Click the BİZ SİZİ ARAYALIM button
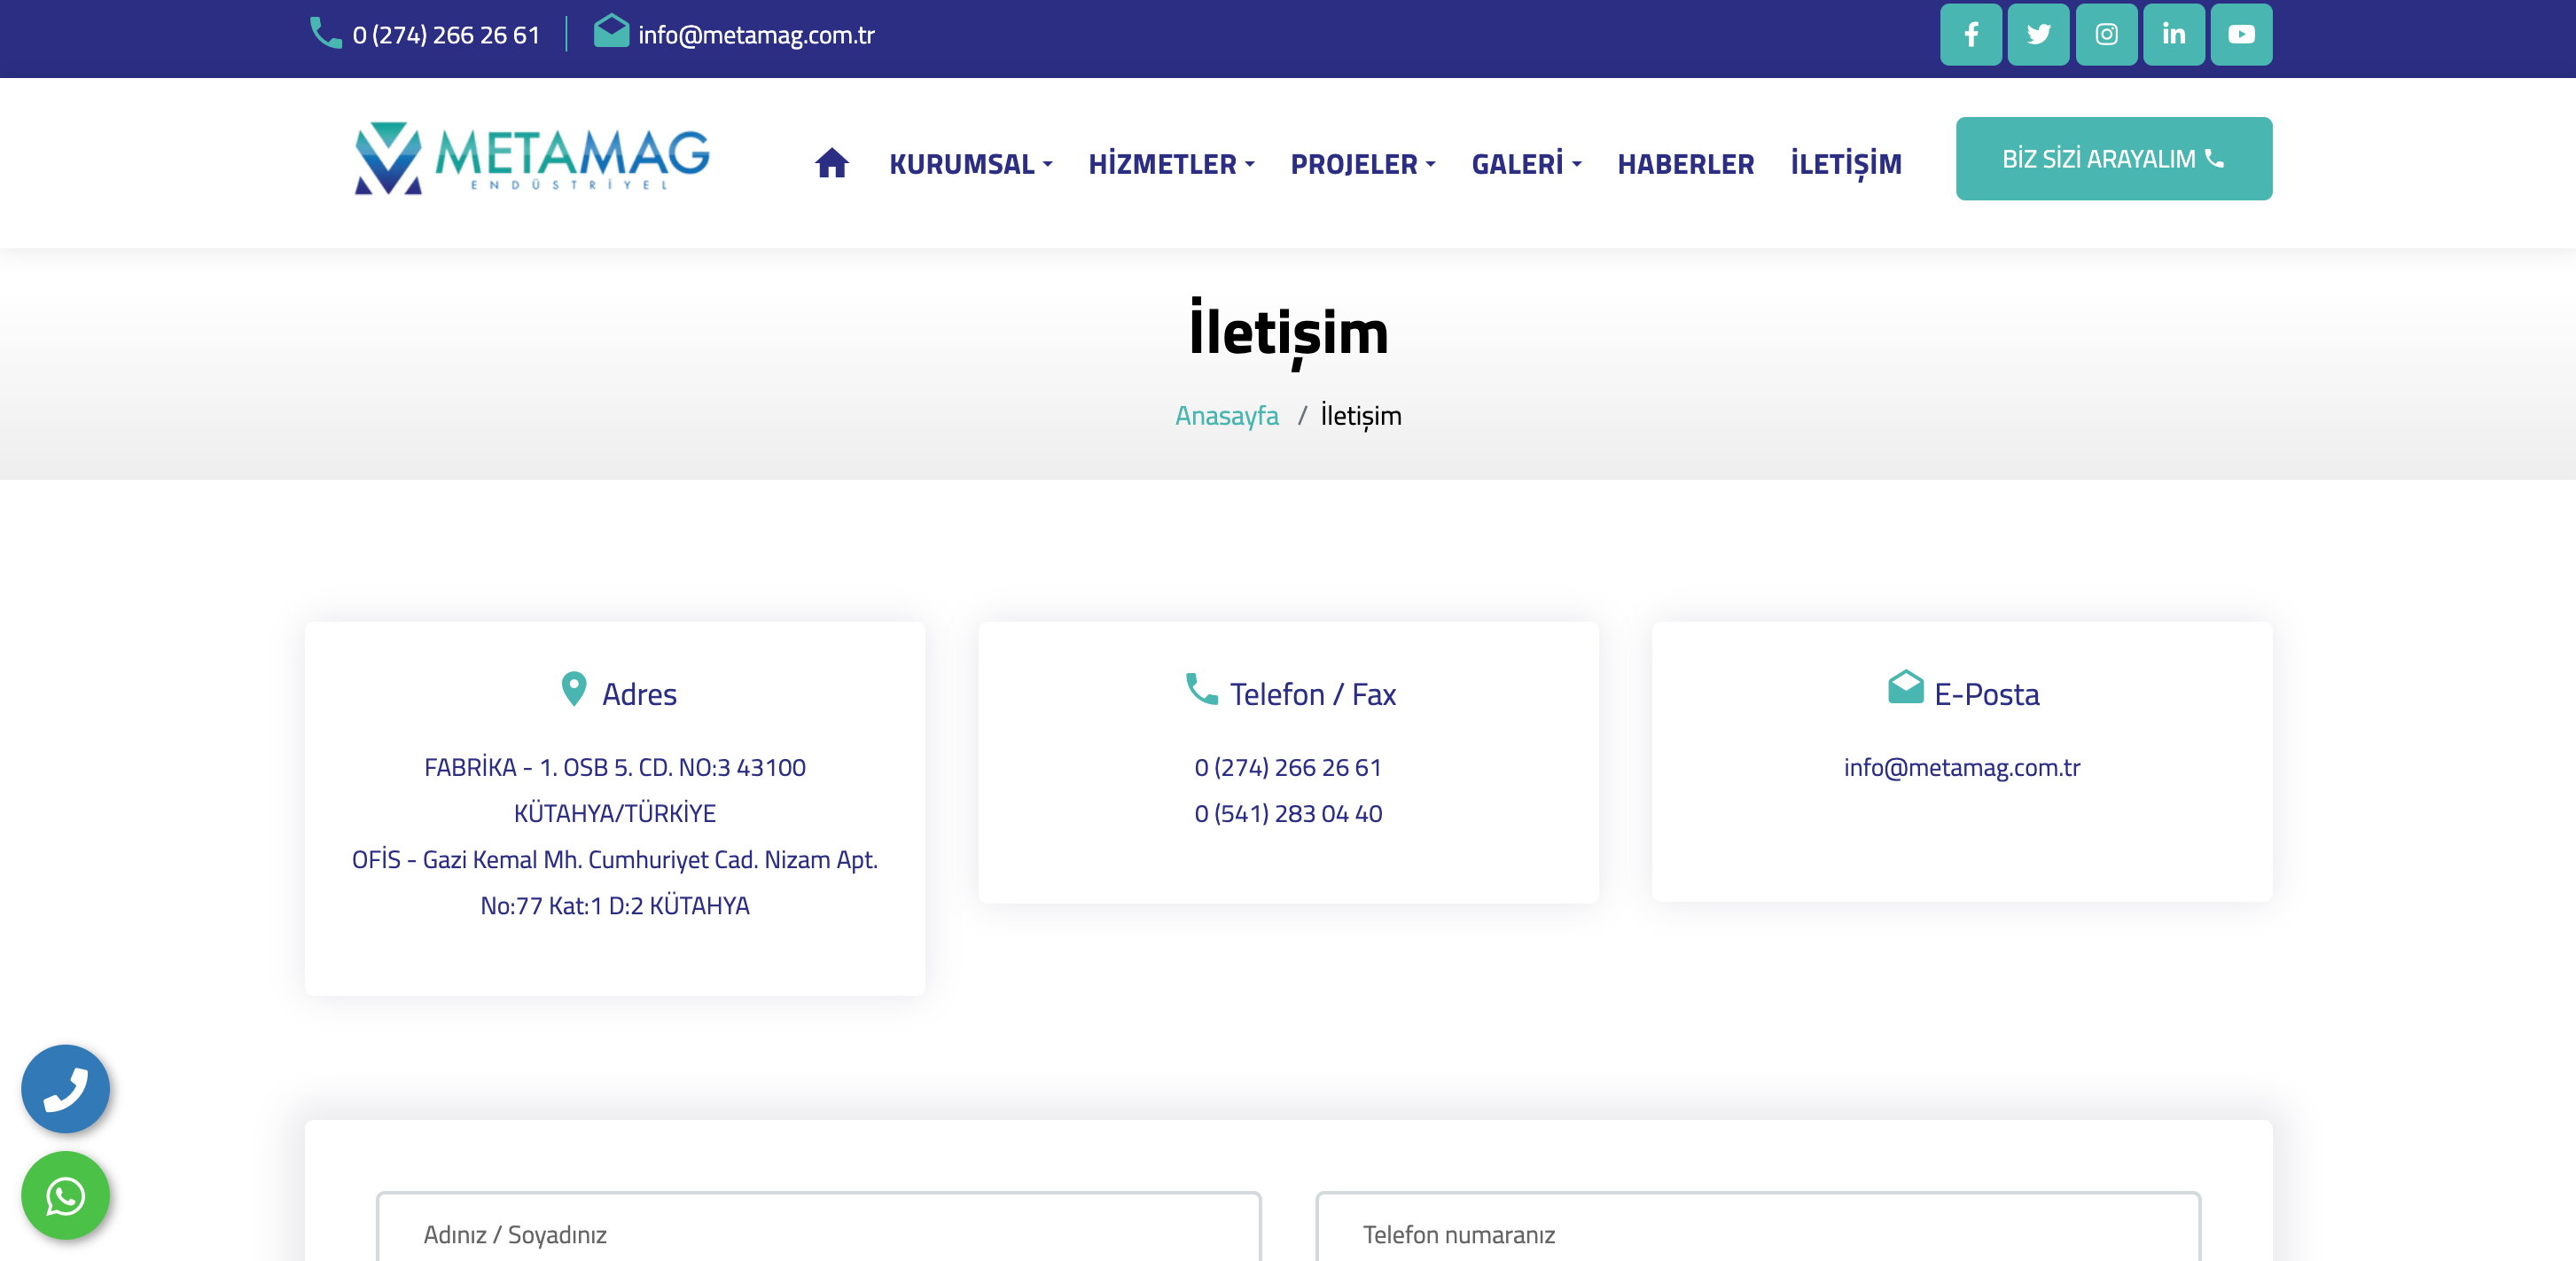Image resolution: width=2576 pixels, height=1261 pixels. click(2113, 159)
